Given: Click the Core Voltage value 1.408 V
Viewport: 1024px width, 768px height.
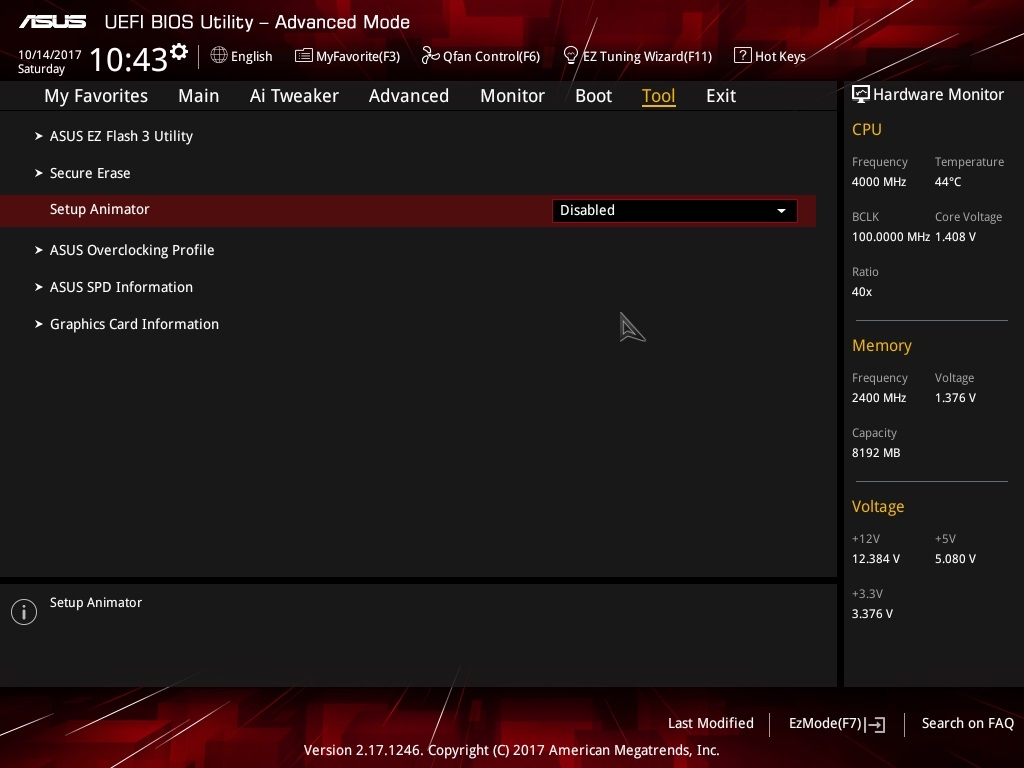Looking at the screenshot, I should (955, 237).
